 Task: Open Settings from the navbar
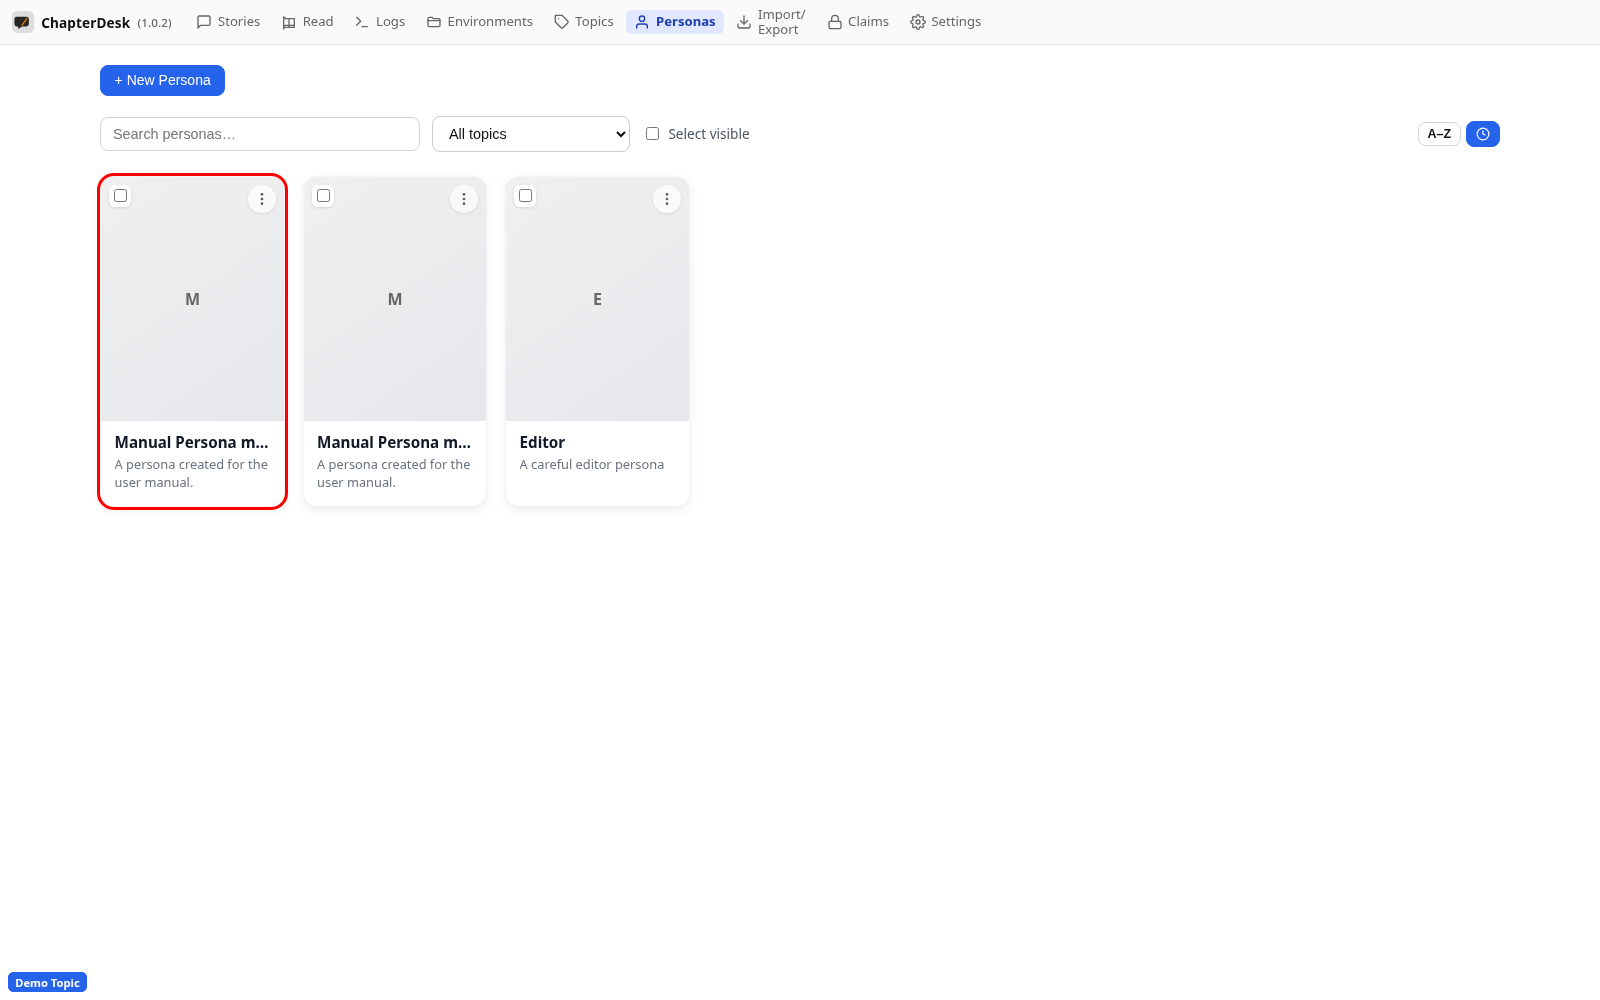tap(946, 22)
